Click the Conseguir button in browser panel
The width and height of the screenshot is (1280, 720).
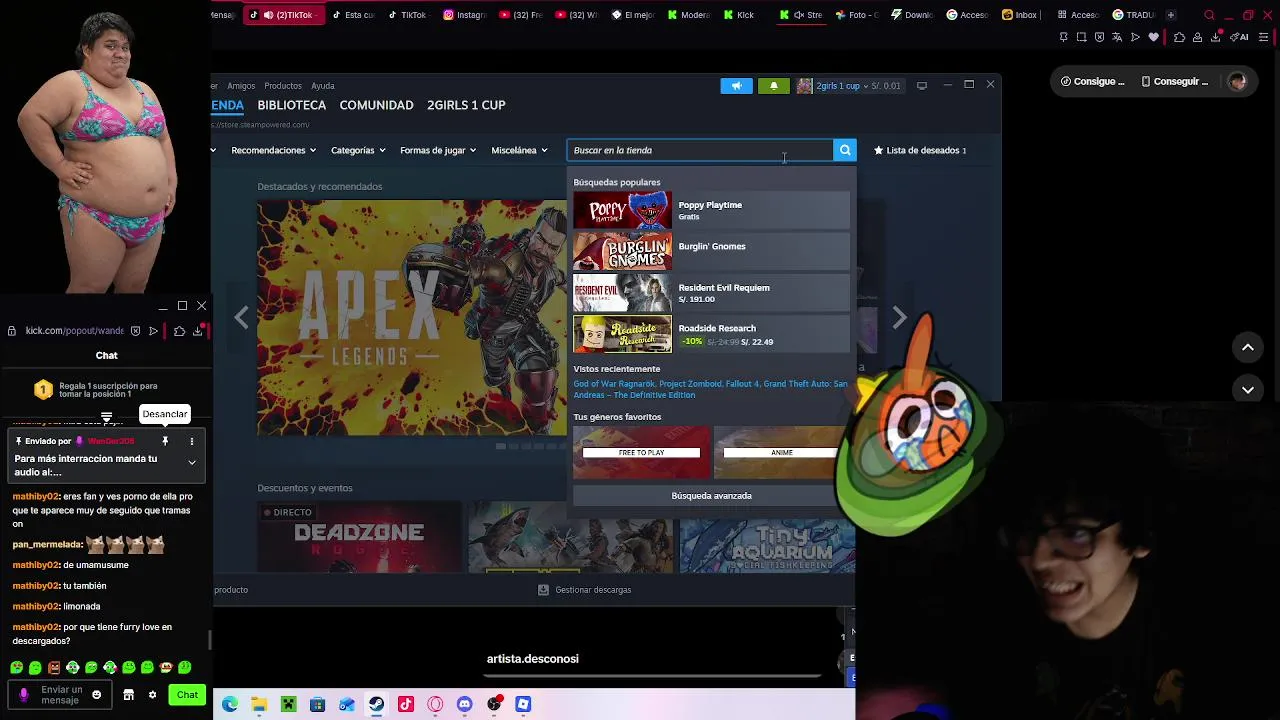(x=1175, y=82)
